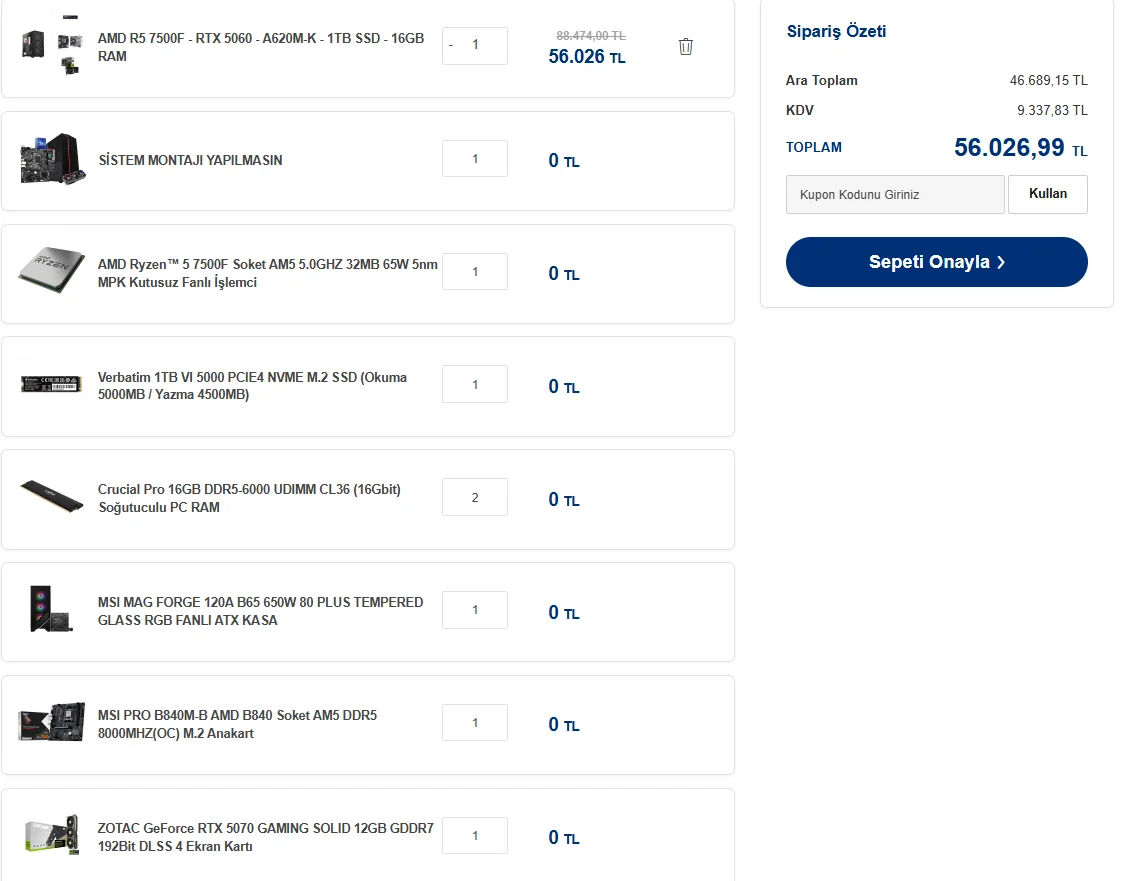Click the MSI PRO B840M-B Anakart product name

[237, 724]
